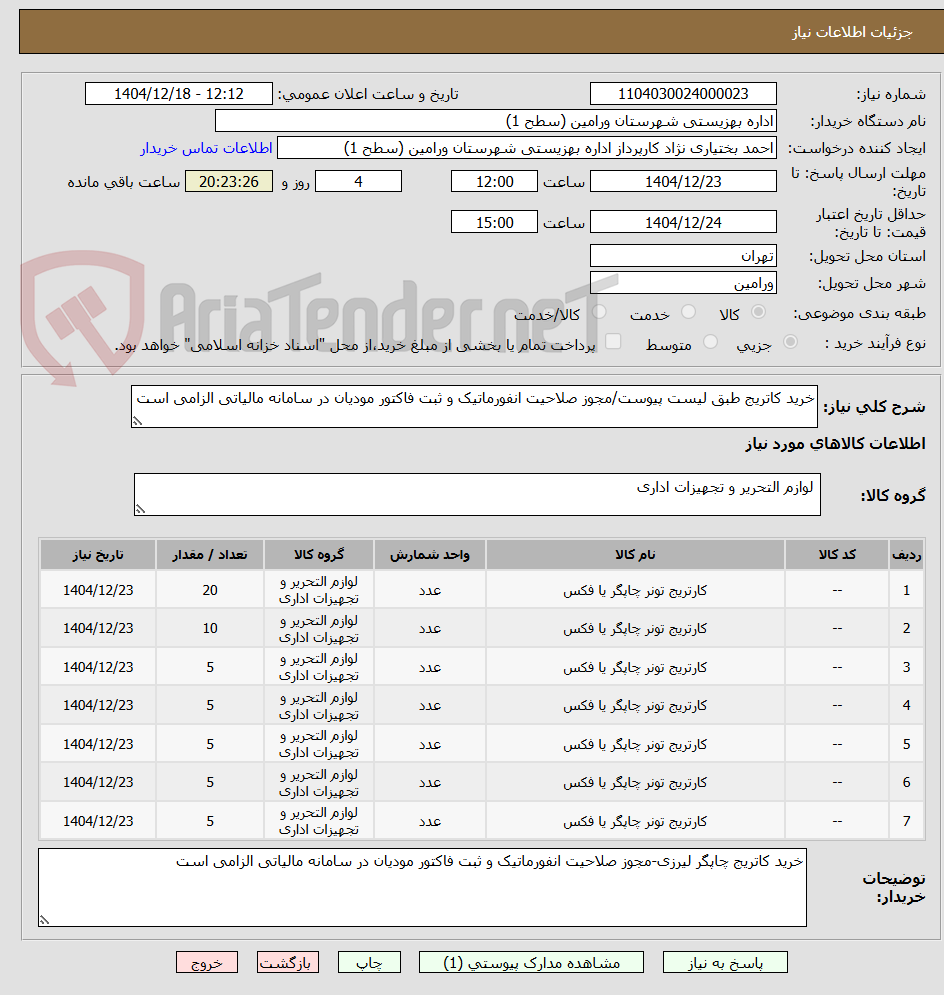Click the ردیف column header

click(906, 555)
